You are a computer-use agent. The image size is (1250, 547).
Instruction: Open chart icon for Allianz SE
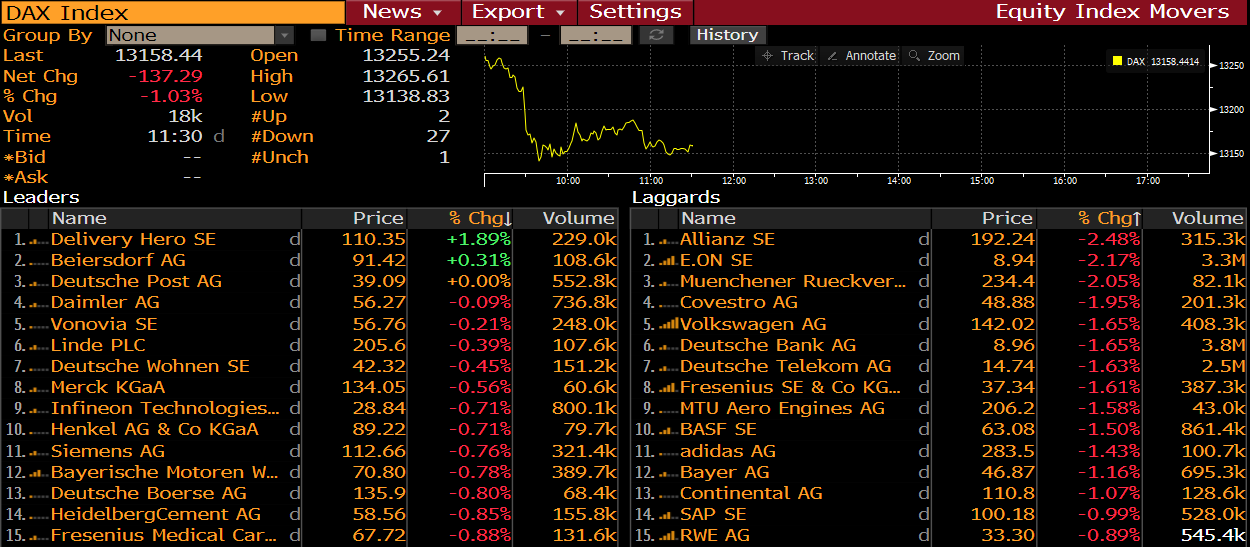pyautogui.click(x=668, y=240)
